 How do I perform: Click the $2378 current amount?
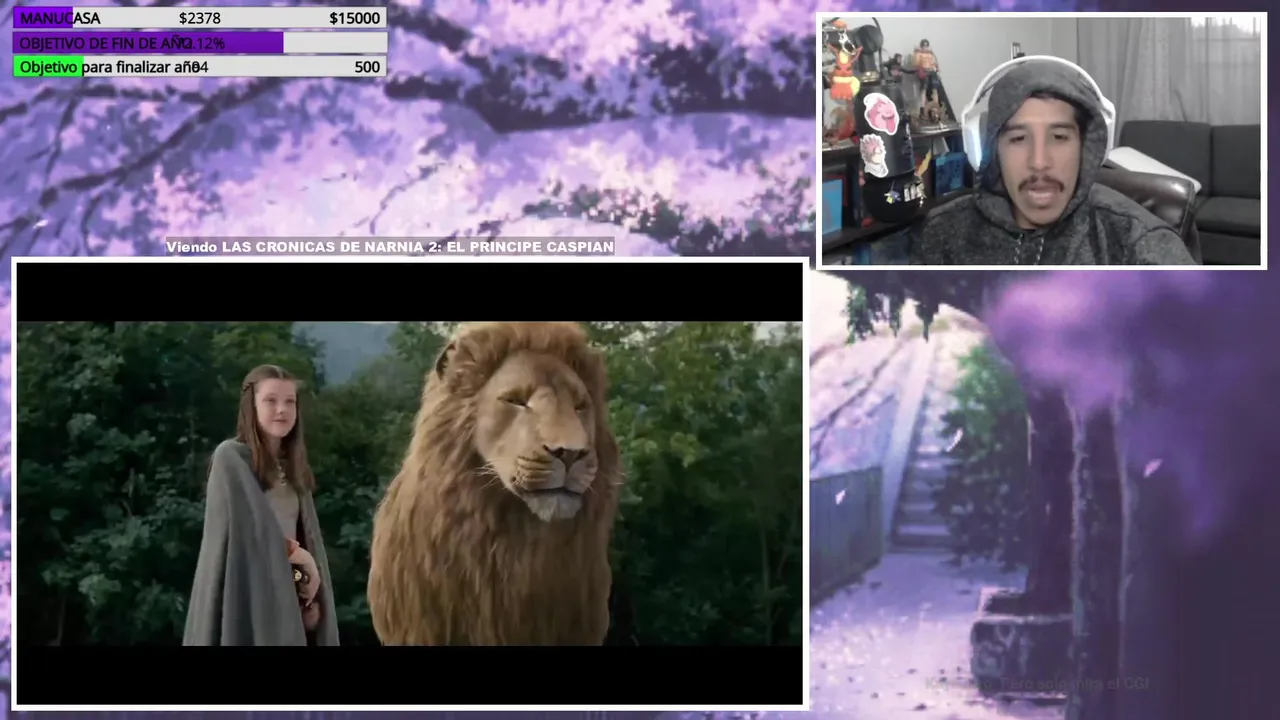(x=200, y=18)
